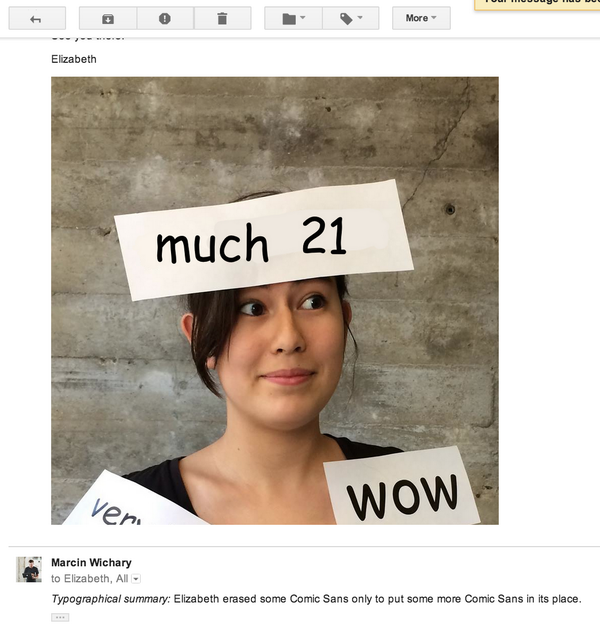Show recipient details arrow next to 'to Elizabeth, All'
This screenshot has height=627, width=600.
click(136, 579)
